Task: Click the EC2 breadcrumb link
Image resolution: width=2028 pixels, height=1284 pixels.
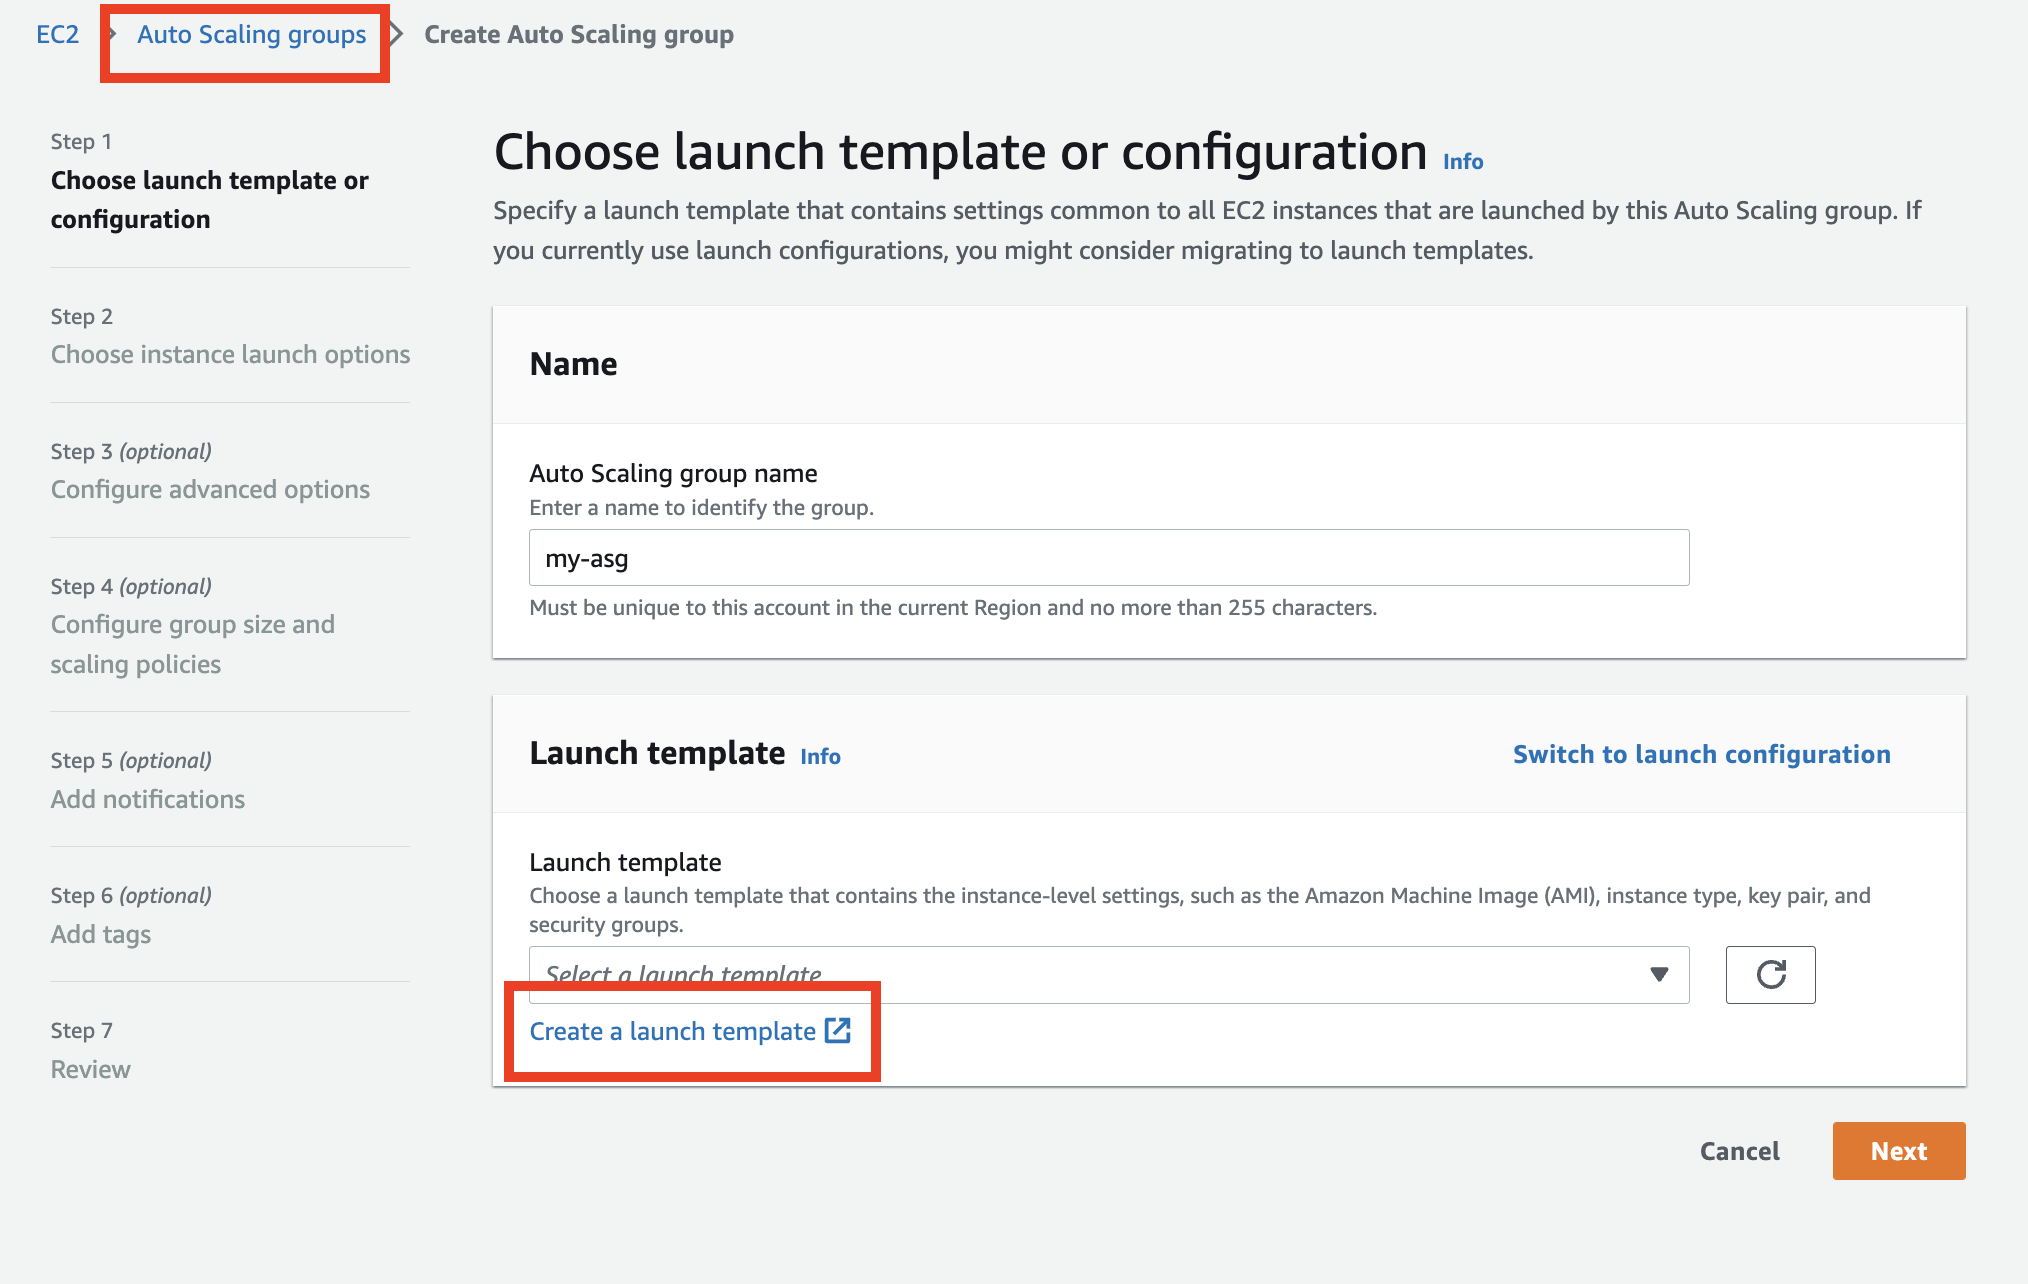Action: coord(57,34)
